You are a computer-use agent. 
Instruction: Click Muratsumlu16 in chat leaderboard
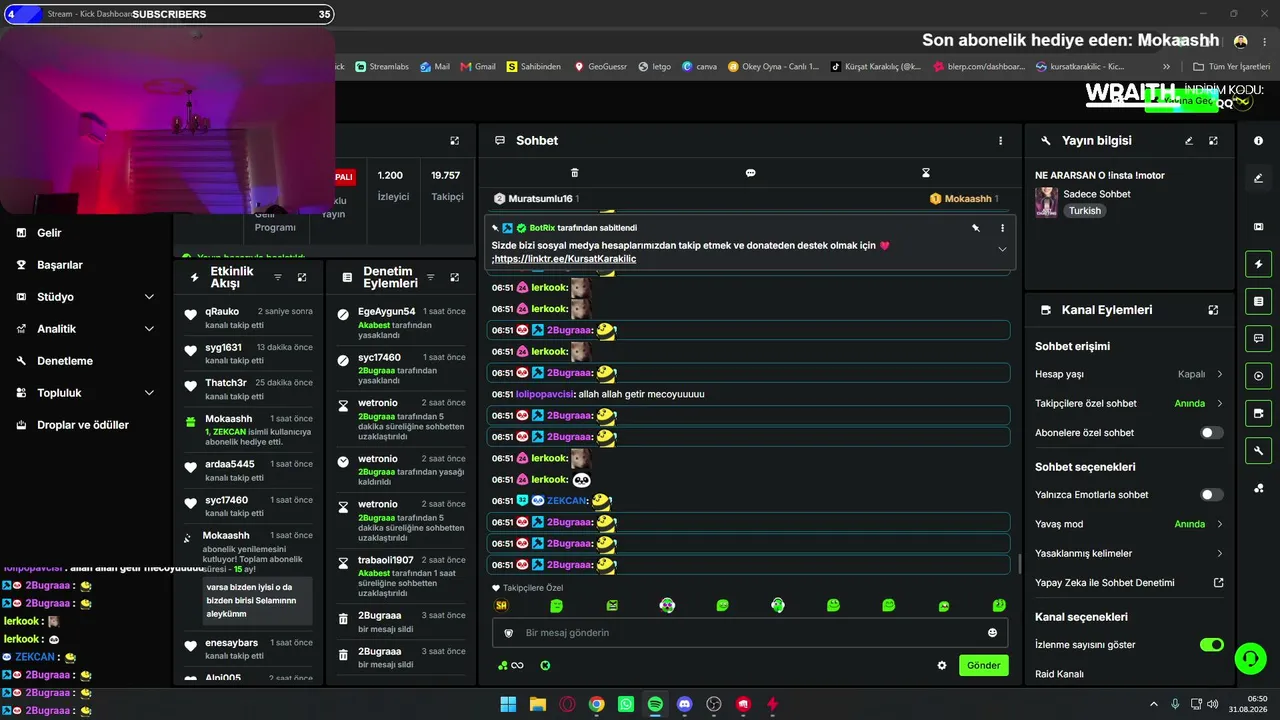click(x=540, y=199)
